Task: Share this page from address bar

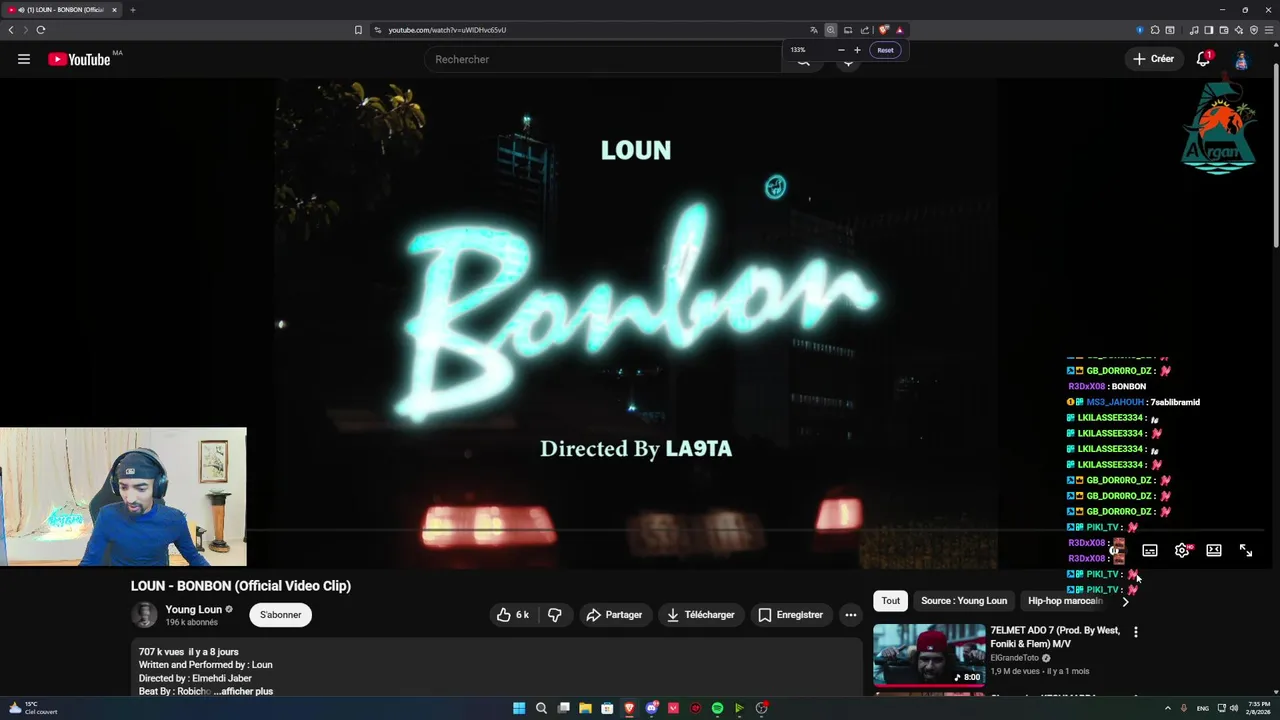Action: click(865, 30)
